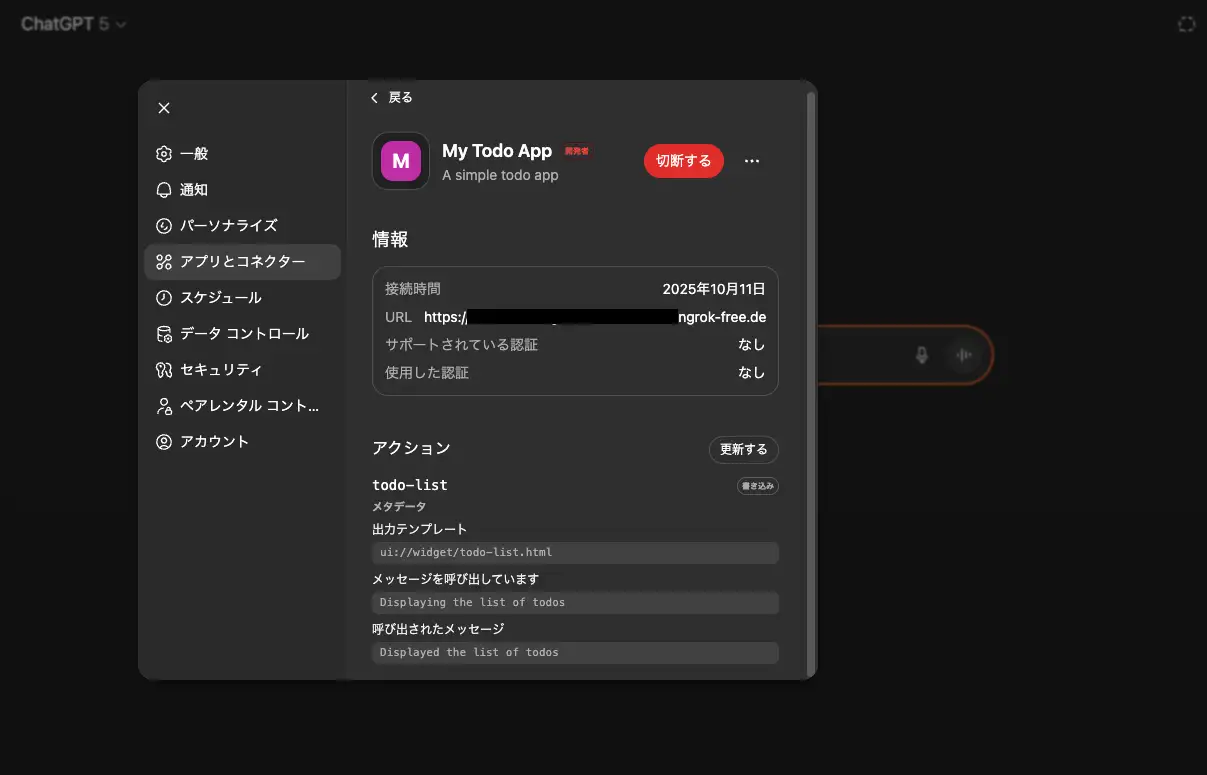Click the person-lock icon for ペアレンタル コントロール

click(x=164, y=406)
